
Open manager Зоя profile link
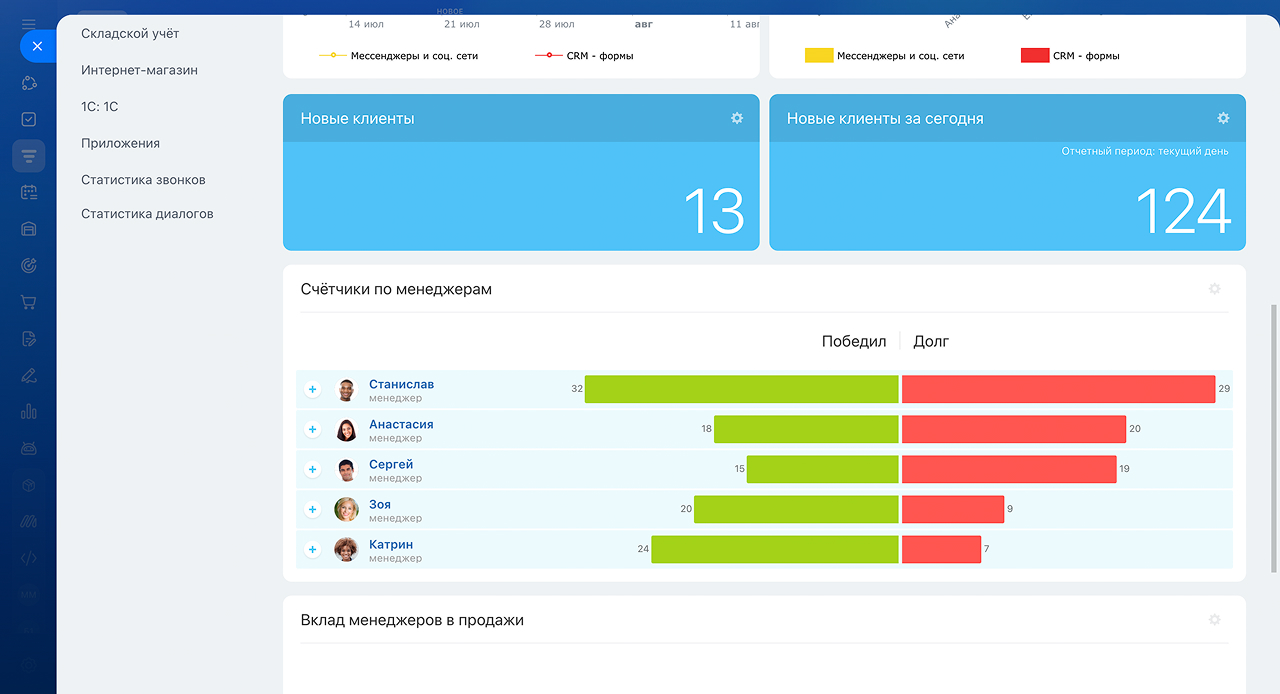(x=380, y=504)
